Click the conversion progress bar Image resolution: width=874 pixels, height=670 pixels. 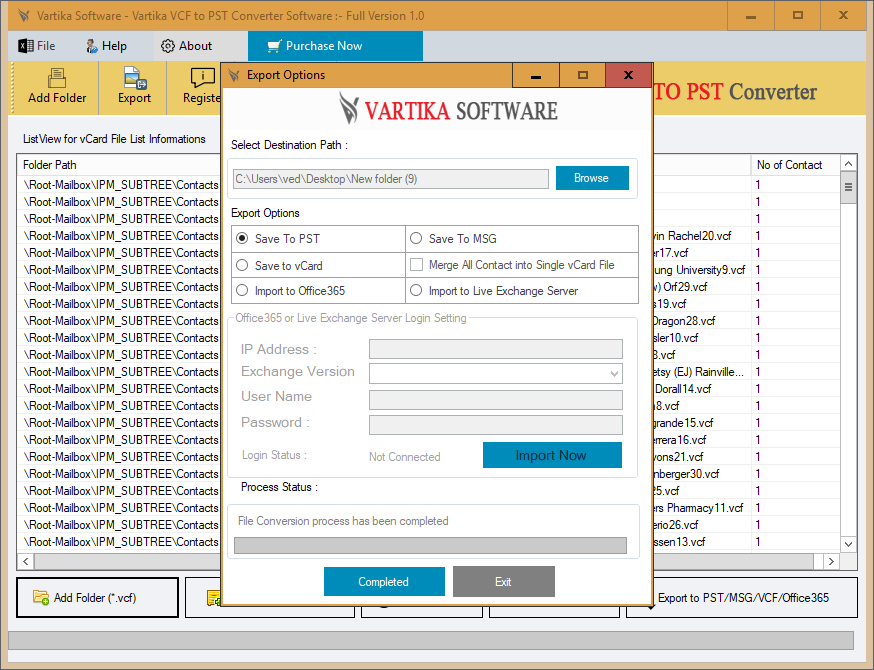[x=430, y=545]
